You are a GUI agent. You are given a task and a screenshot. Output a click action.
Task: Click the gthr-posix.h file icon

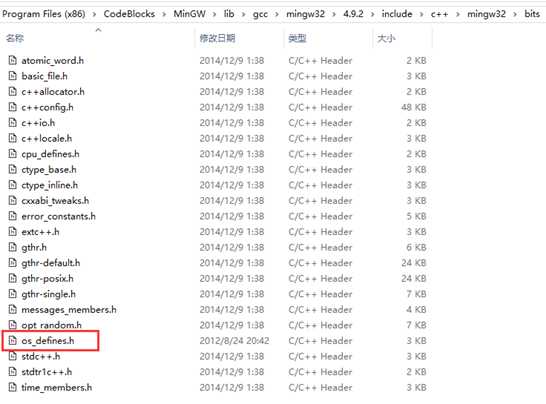[x=13, y=278]
